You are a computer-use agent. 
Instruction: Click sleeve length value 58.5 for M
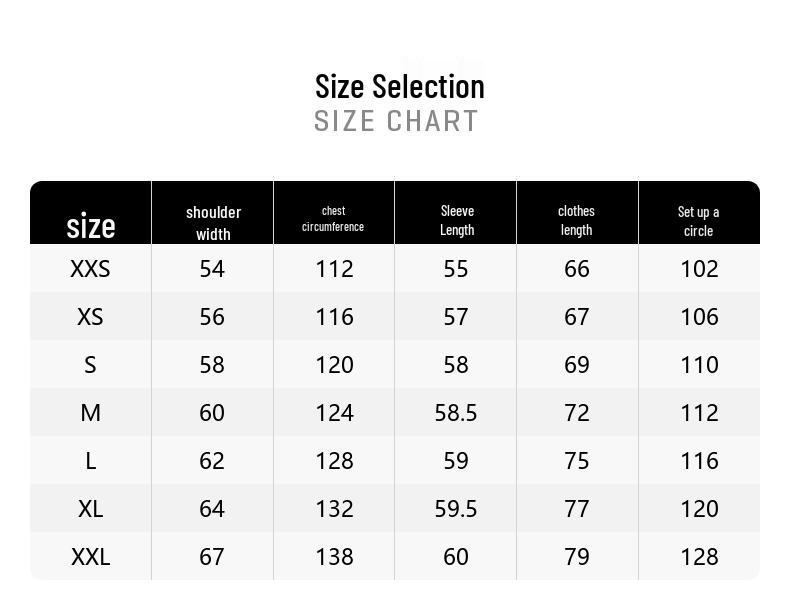point(456,413)
